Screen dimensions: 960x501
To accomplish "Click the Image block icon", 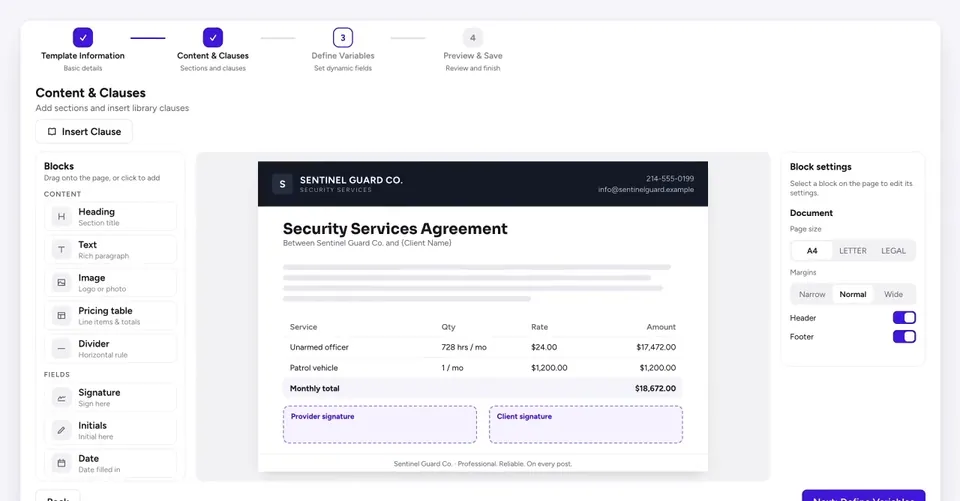I will point(61,283).
